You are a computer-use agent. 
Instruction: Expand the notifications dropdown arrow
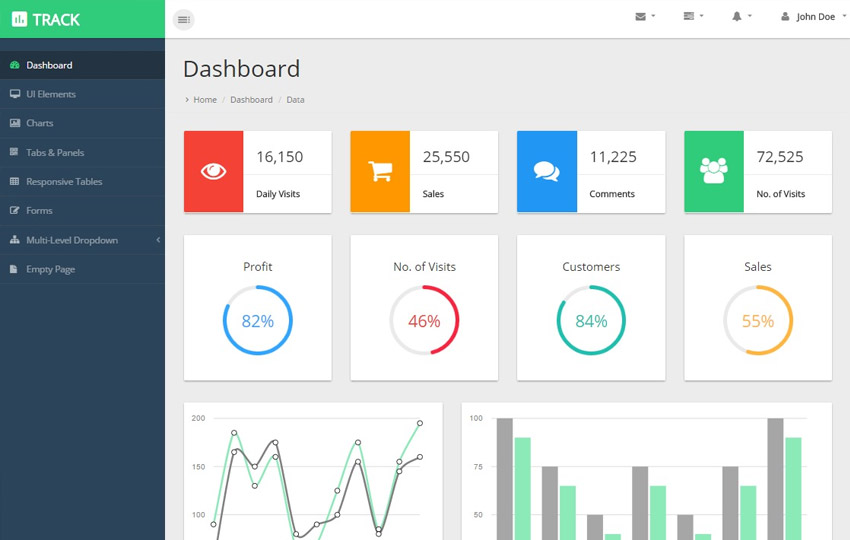[x=750, y=16]
